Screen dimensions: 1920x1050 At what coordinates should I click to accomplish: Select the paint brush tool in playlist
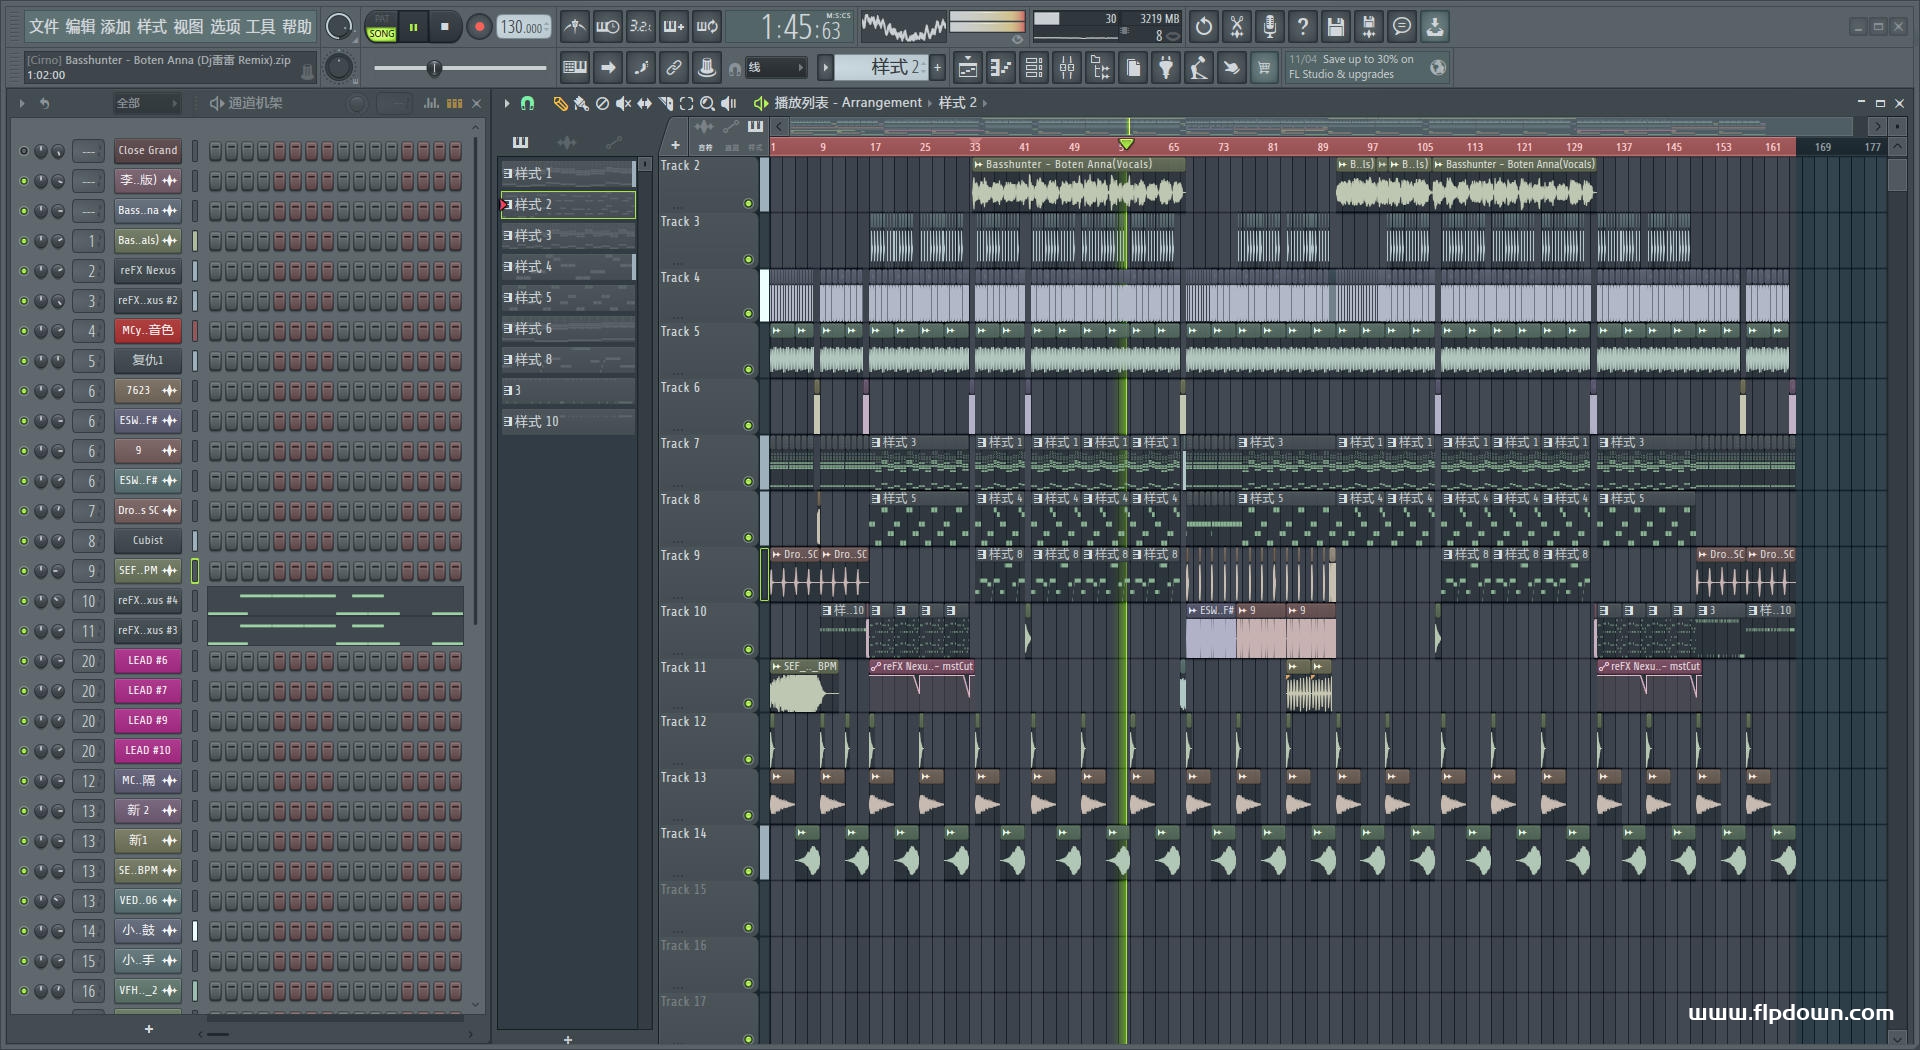(x=581, y=103)
